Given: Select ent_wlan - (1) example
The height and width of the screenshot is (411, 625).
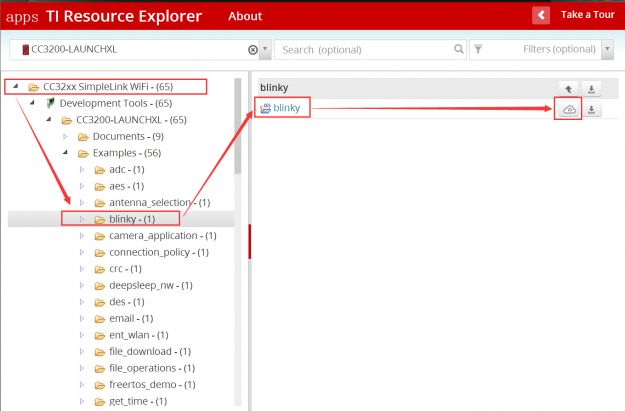Looking at the screenshot, I should [x=139, y=335].
